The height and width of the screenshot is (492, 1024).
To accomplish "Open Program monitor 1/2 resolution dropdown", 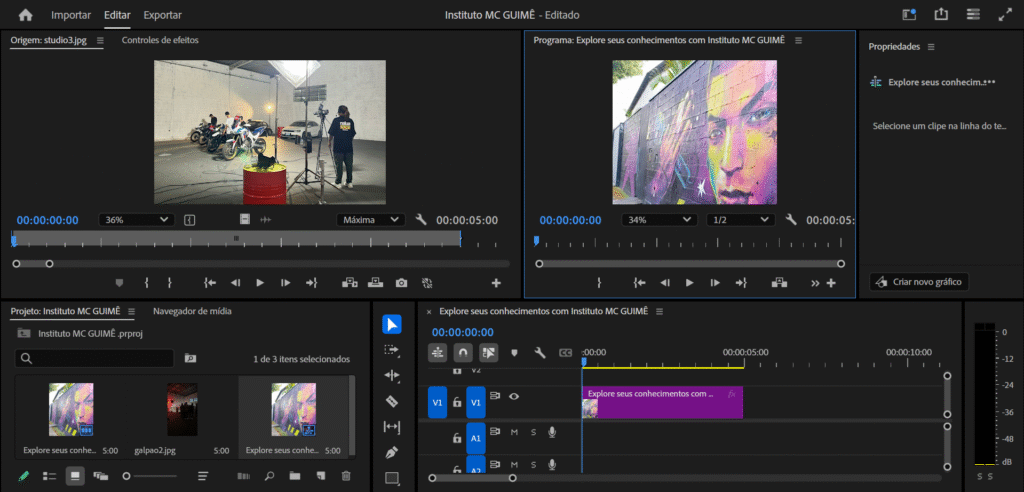I will pyautogui.click(x=741, y=220).
